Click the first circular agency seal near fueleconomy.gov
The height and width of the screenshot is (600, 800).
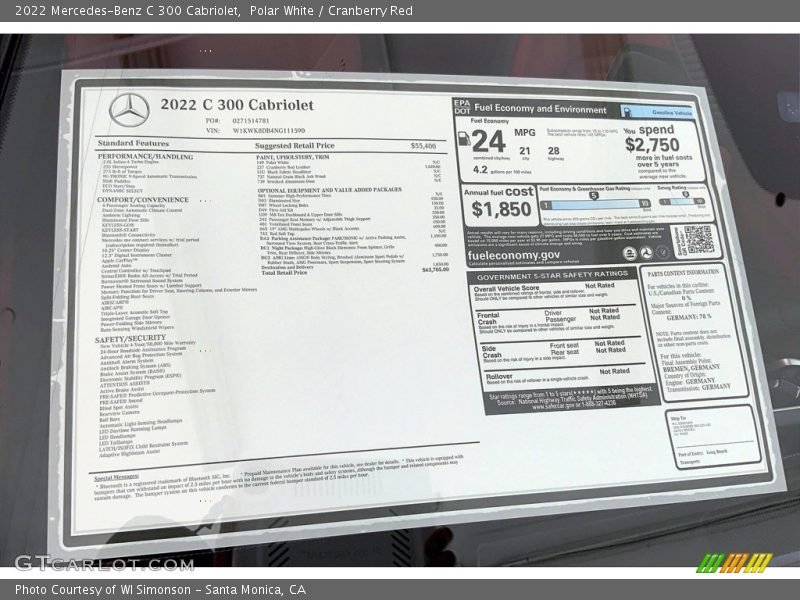(x=631, y=253)
